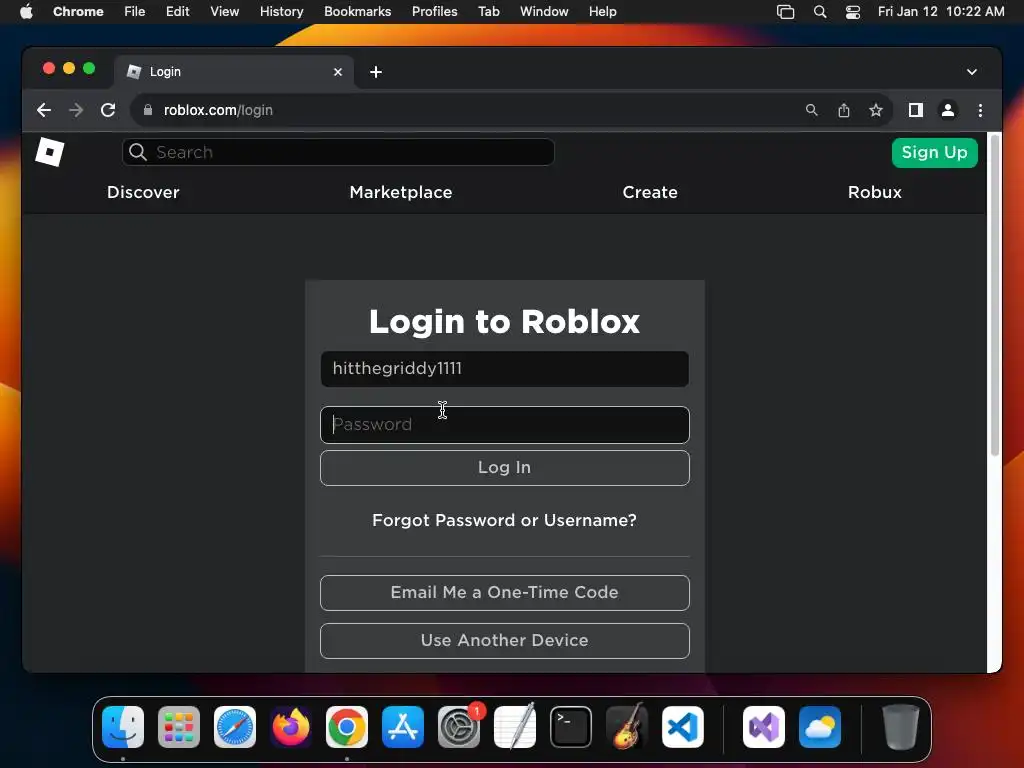1024x768 pixels.
Task: Open App Store from the dock
Action: click(x=403, y=727)
